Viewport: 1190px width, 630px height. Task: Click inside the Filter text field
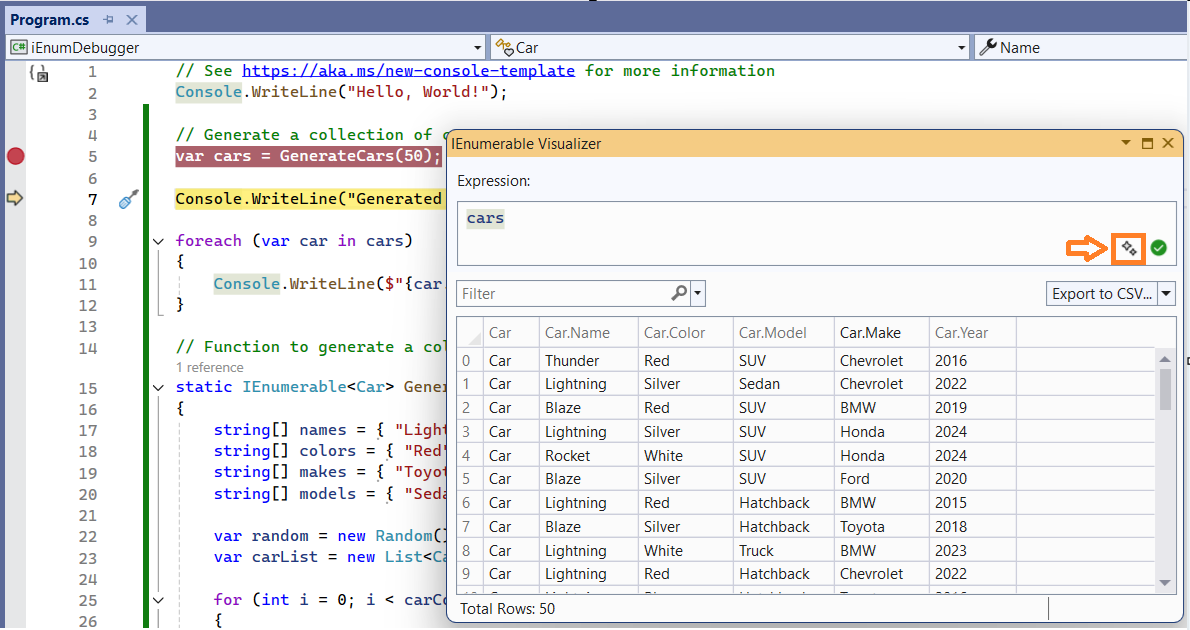coord(560,294)
